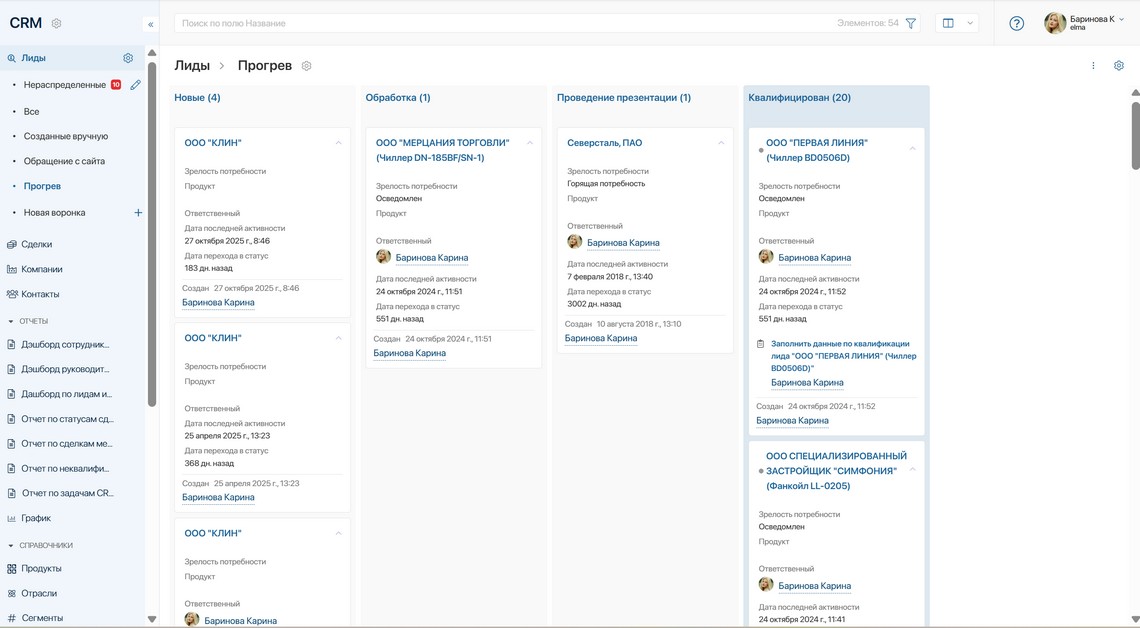
Task: Open Компании section icon
Action: point(12,270)
